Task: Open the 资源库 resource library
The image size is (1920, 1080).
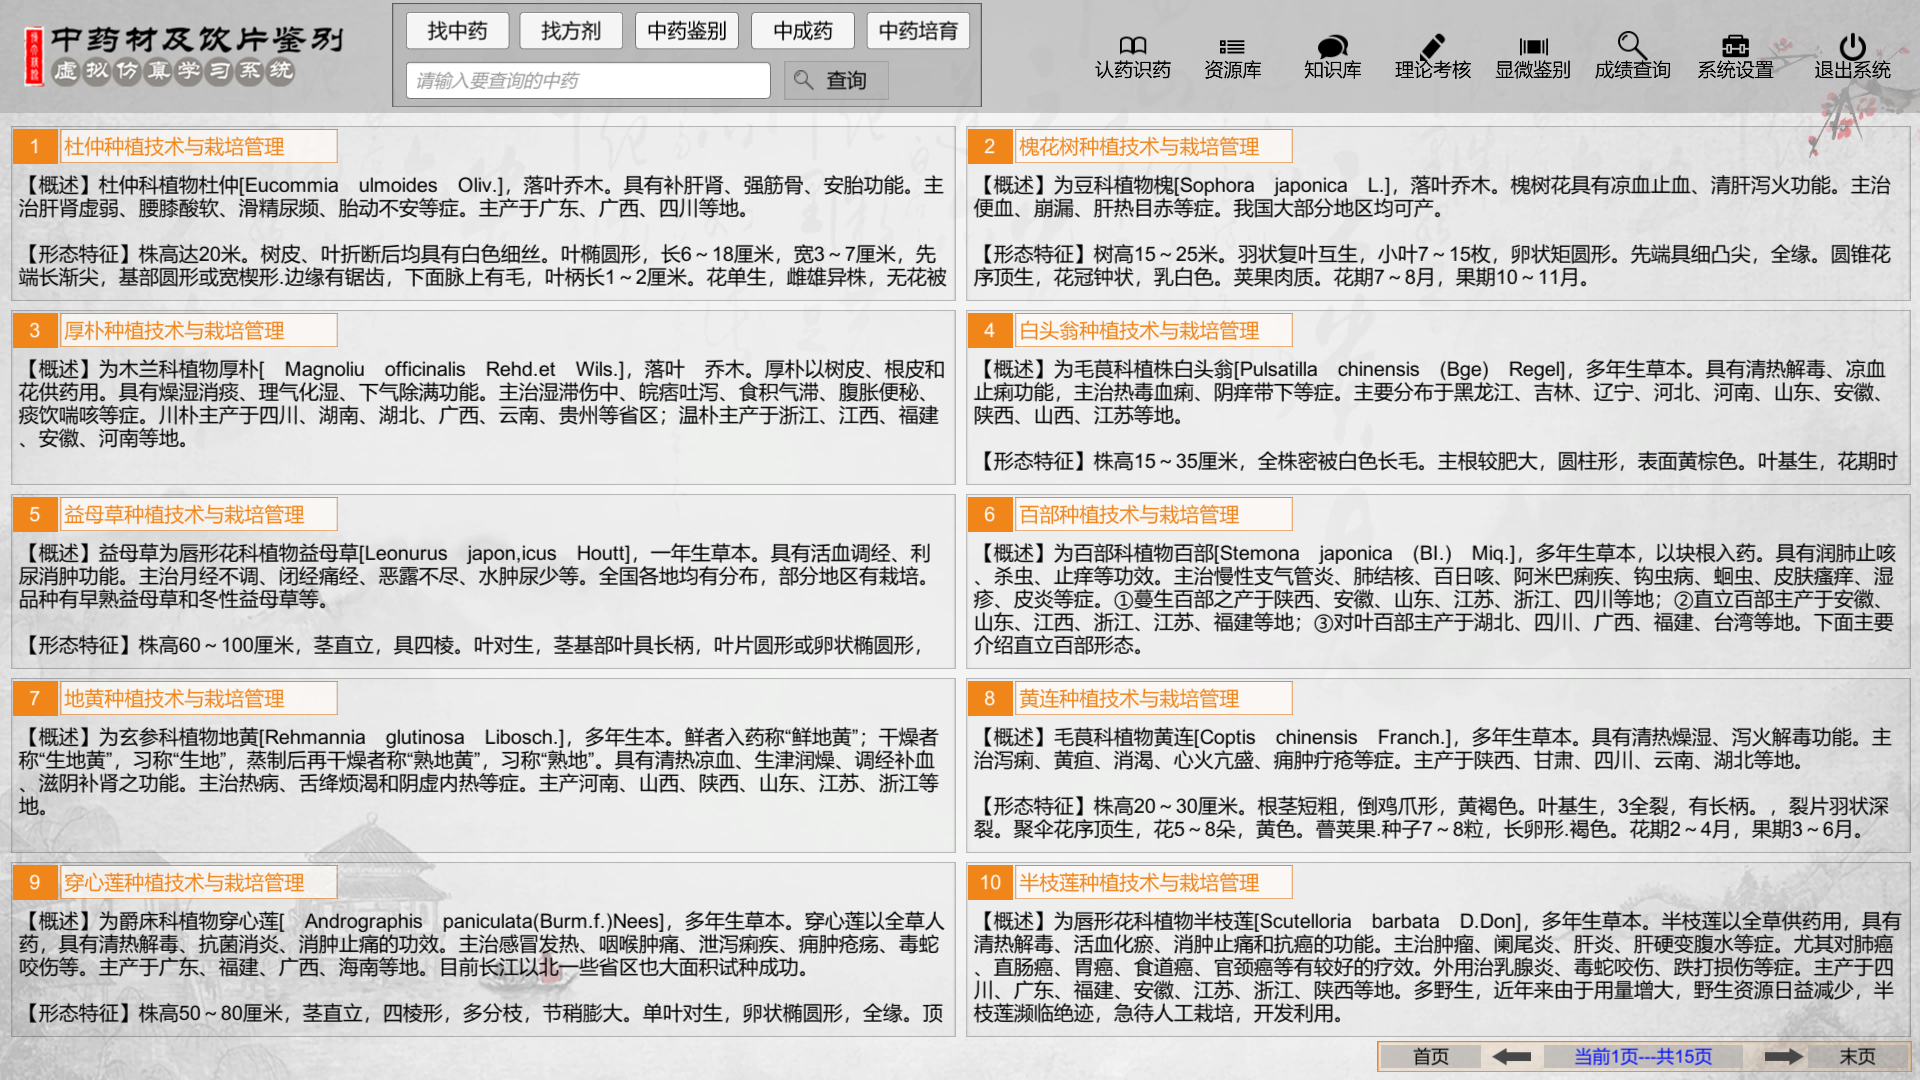Action: tap(1232, 55)
